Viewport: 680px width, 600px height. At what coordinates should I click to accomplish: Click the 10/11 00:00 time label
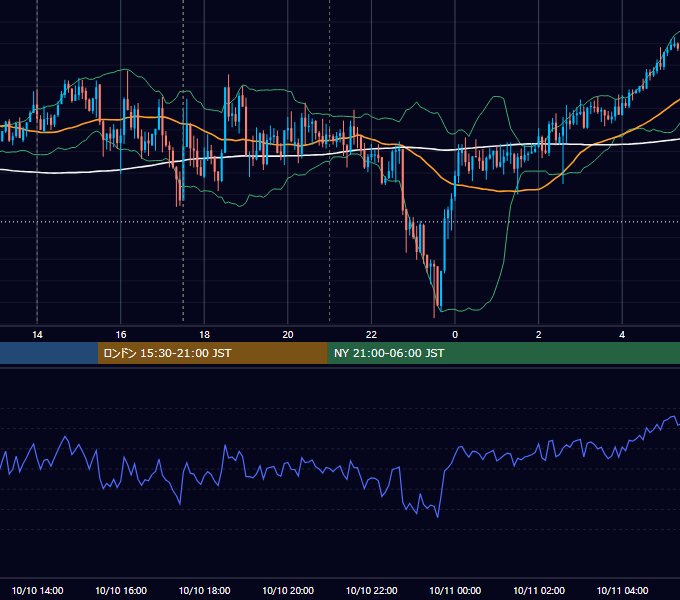point(455,590)
